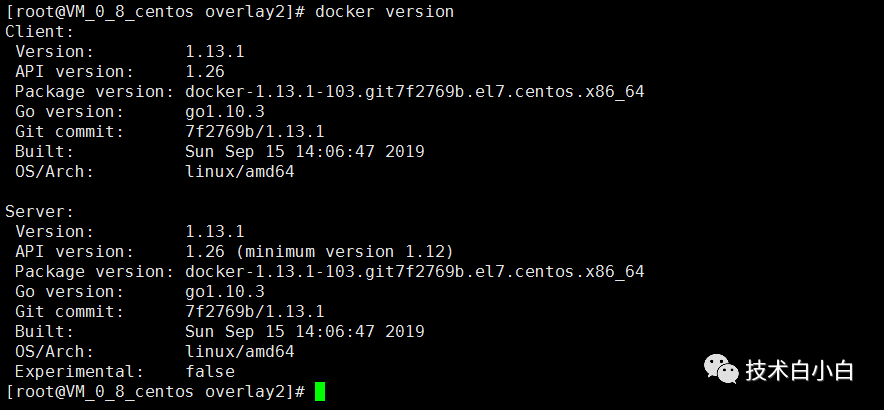The width and height of the screenshot is (884, 410).
Task: Click the 'docker version' command text
Action: click(x=384, y=11)
